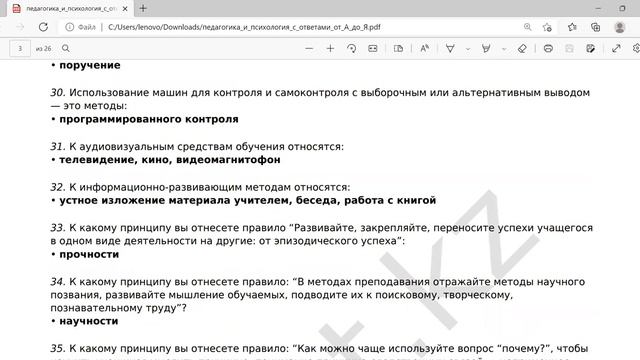Click answer 'телевидение, кино, видеомагнитофон'
This screenshot has width=640, height=360.
170,160
